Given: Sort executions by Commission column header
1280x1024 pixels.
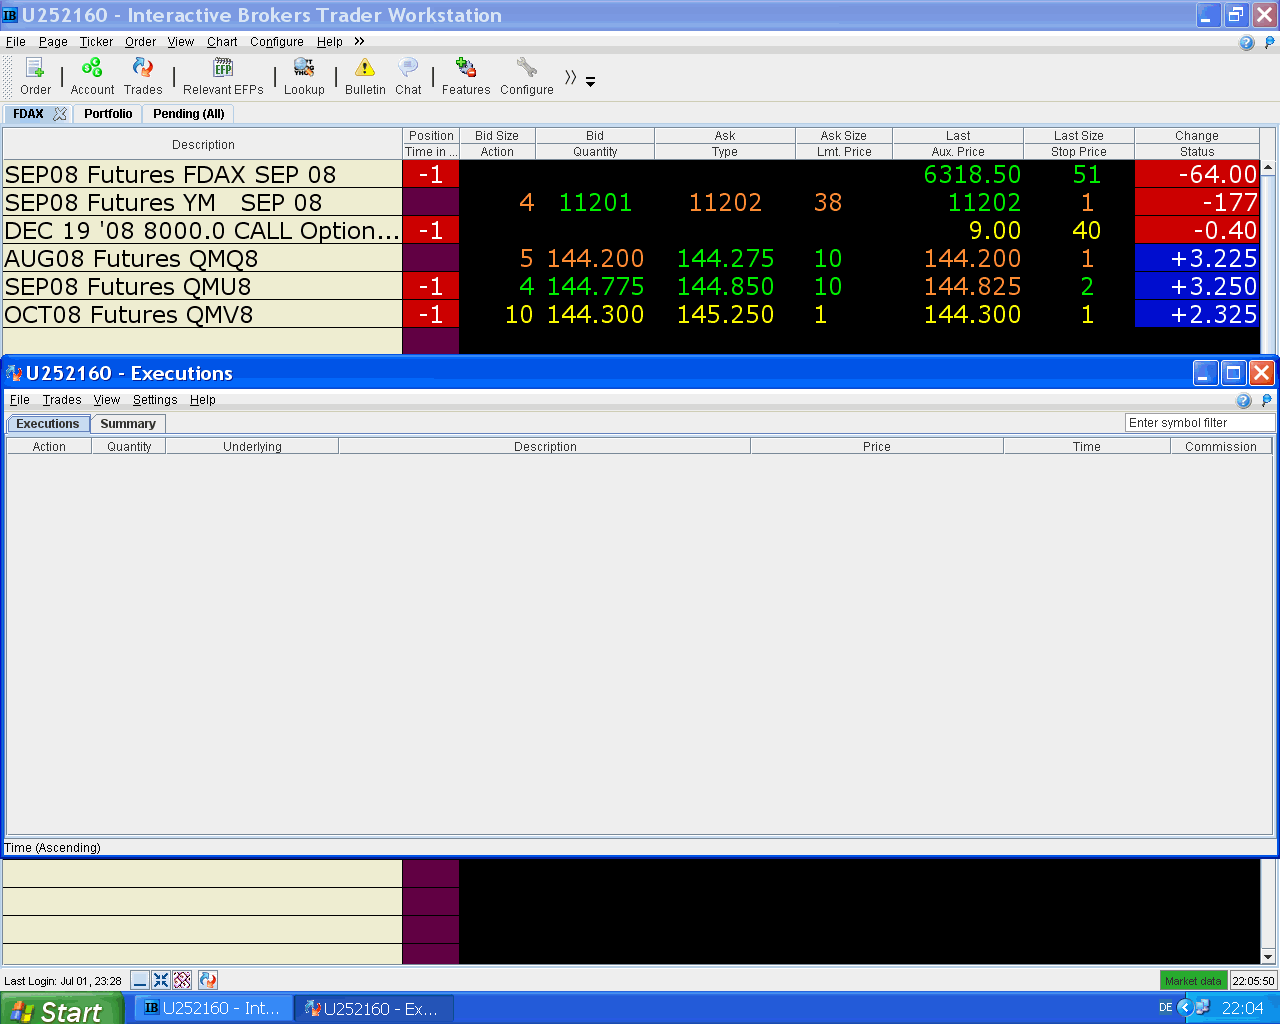Looking at the screenshot, I should click(x=1221, y=447).
